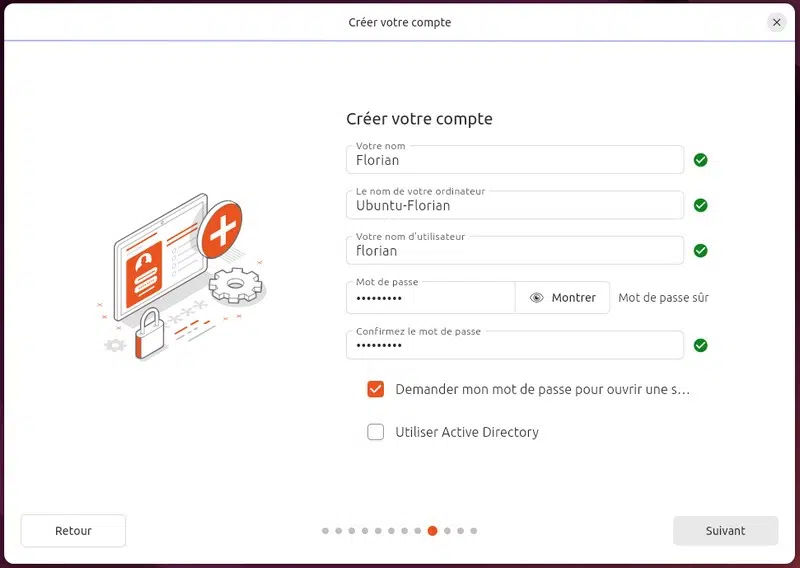
Task: Click the last page indicator dot
Action: click(474, 531)
